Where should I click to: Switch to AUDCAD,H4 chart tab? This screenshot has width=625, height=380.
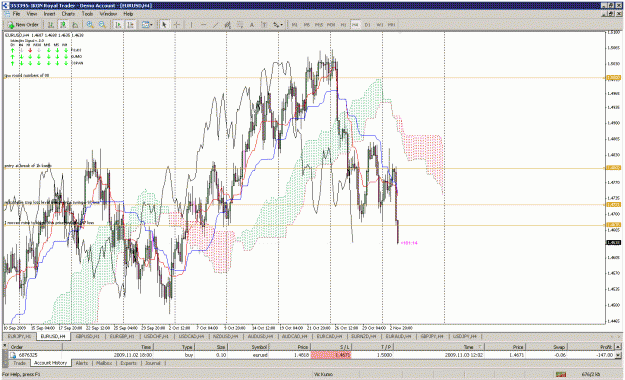(294, 337)
